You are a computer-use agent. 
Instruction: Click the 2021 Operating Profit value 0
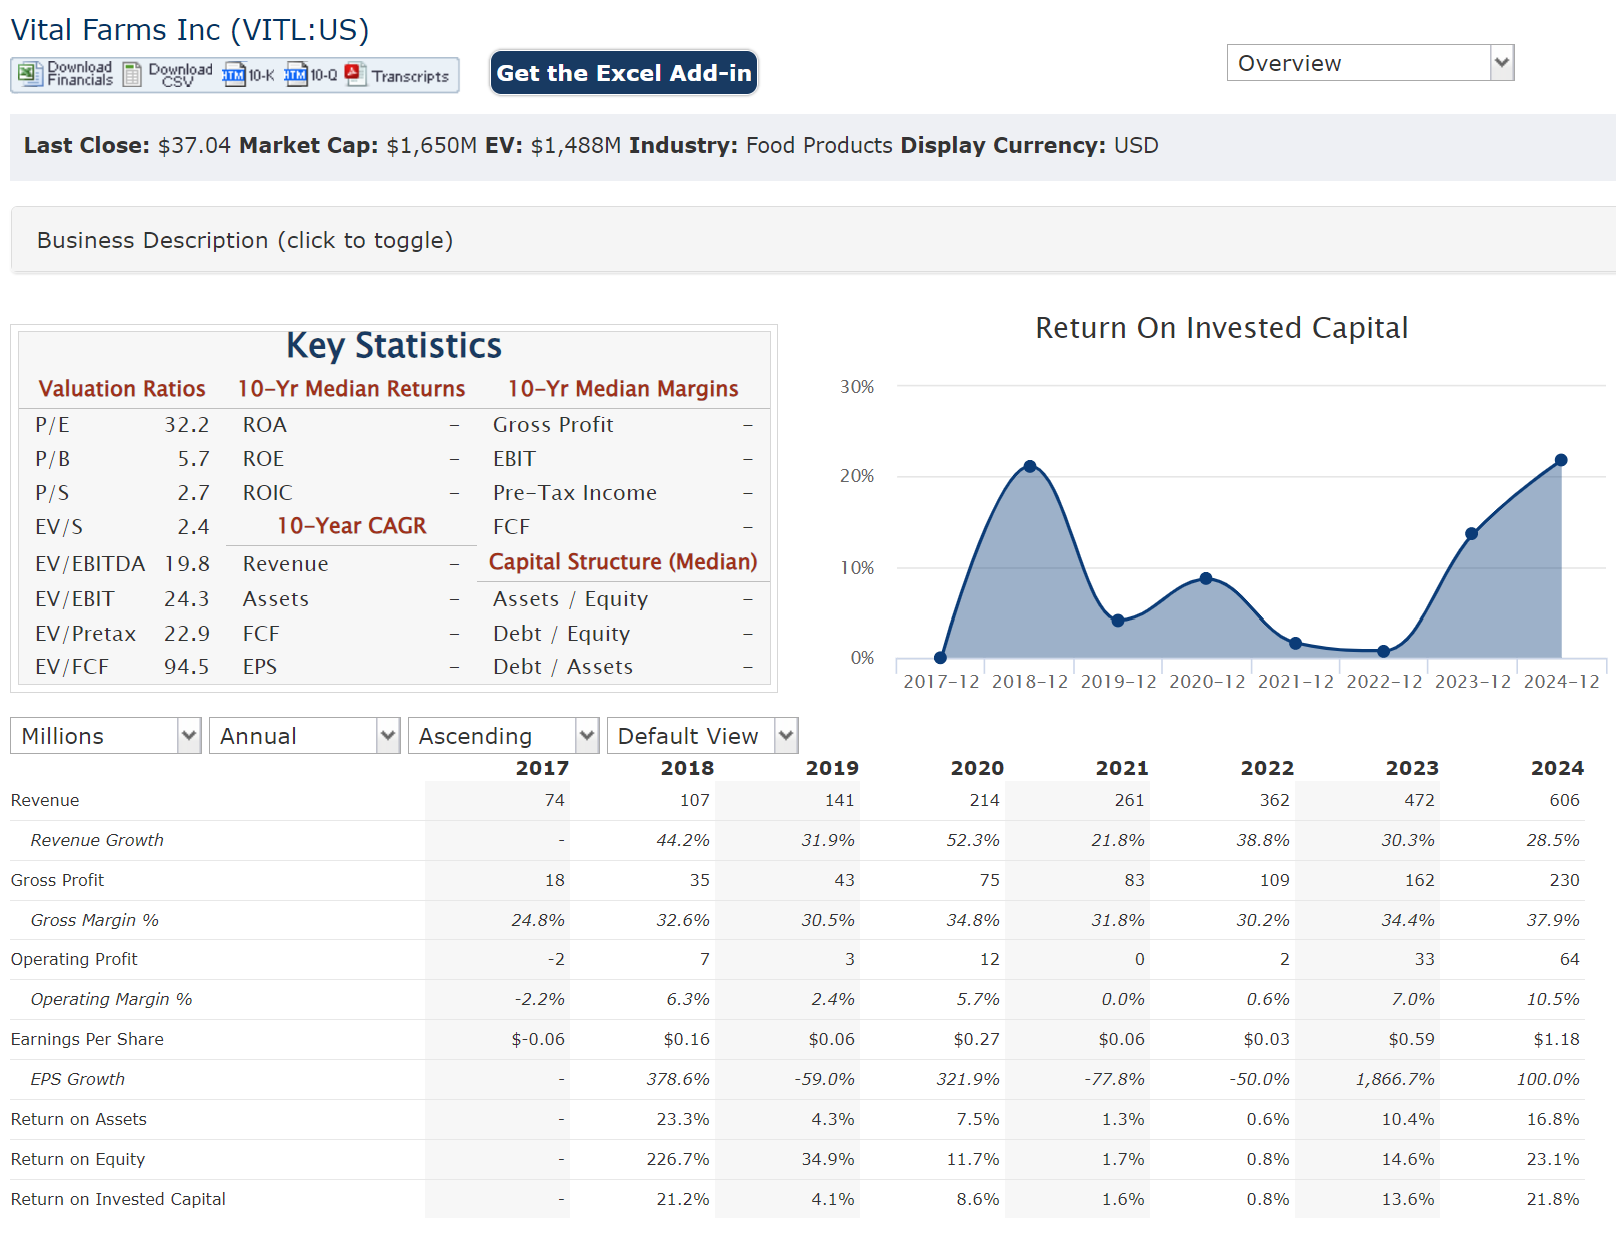[1139, 959]
